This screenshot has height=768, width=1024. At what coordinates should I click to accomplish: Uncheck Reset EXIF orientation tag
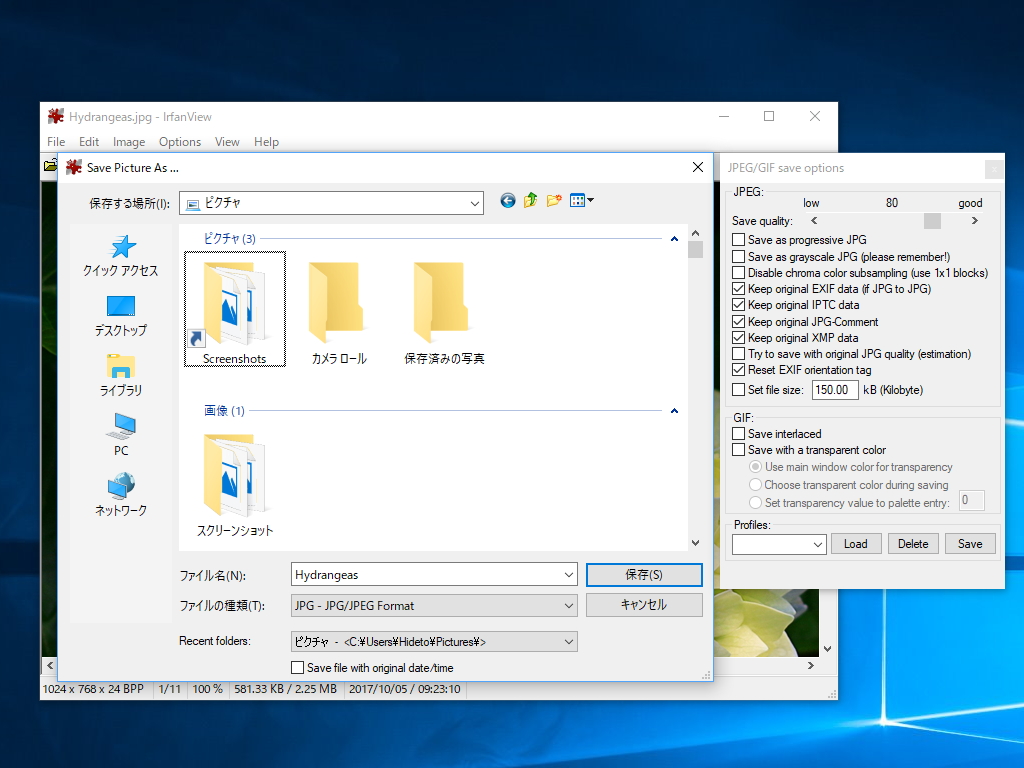click(x=739, y=370)
